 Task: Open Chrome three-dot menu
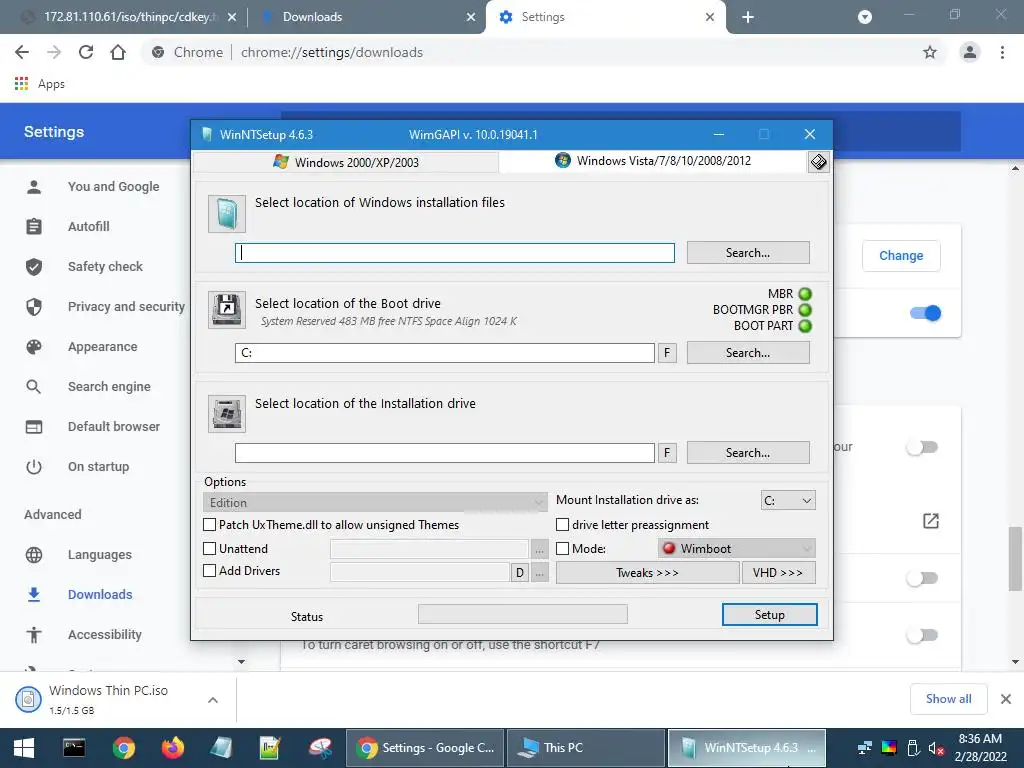click(1002, 52)
